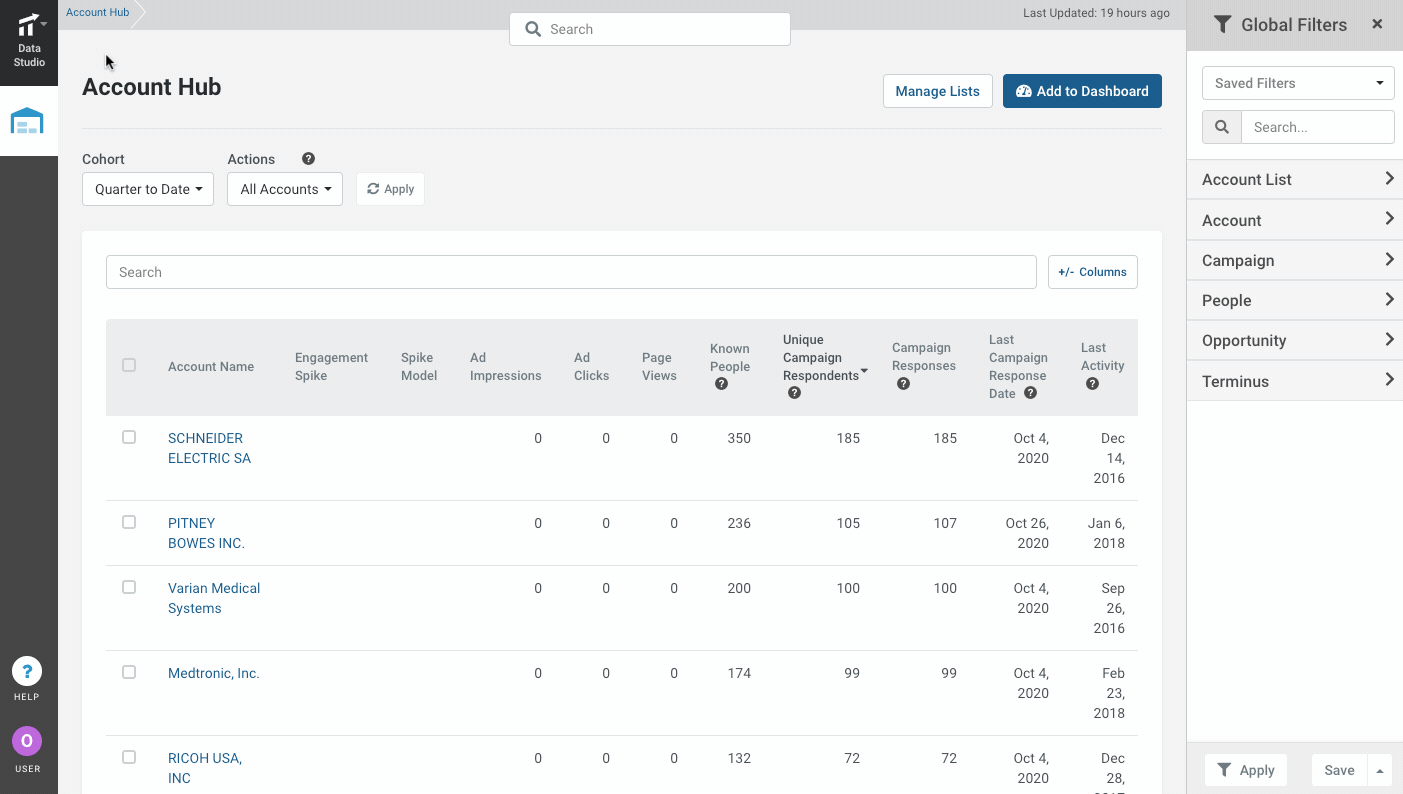Open the Account Hub warehouse sidebar icon

coord(27,121)
